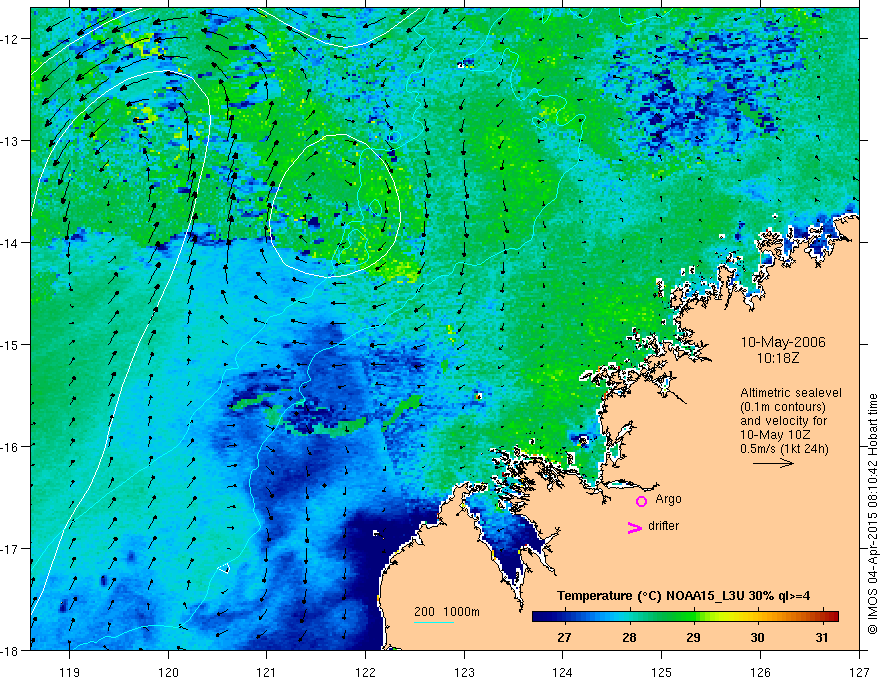Click the cyan 200 1000m isobath line sample
This screenshot has height=680, width=880.
tap(434, 622)
